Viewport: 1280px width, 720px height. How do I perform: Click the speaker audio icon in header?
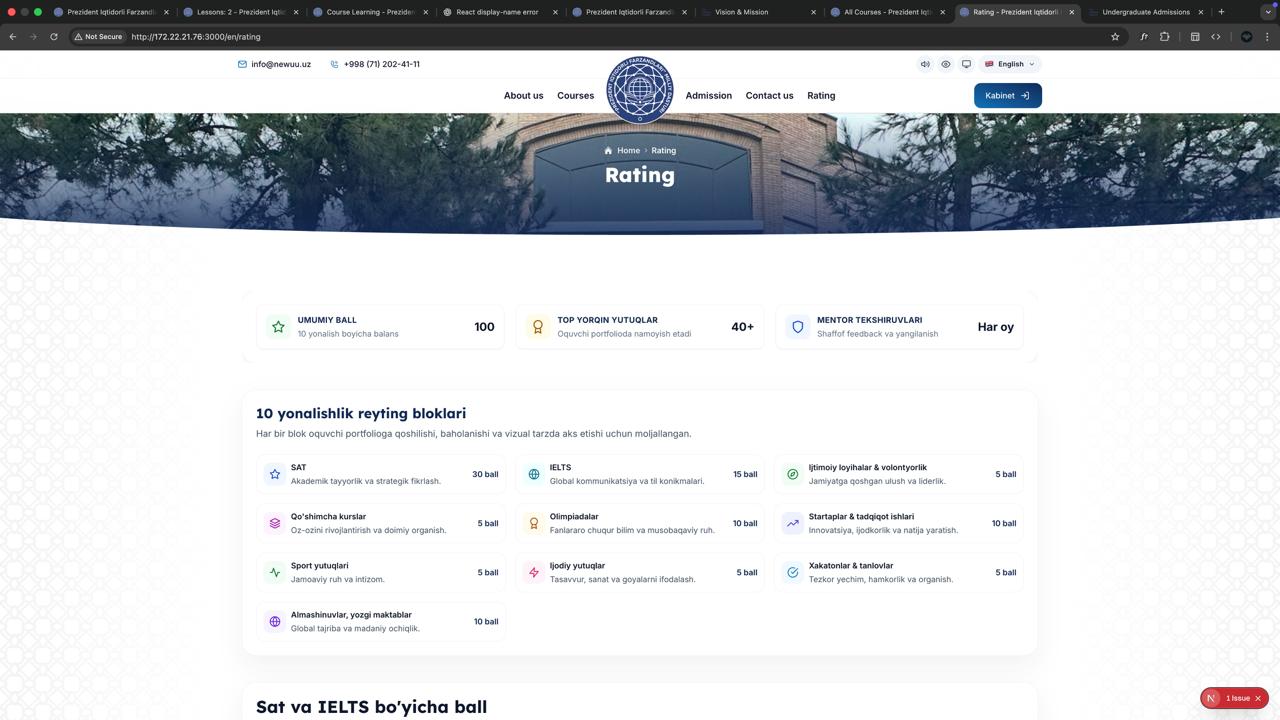[x=925, y=64]
